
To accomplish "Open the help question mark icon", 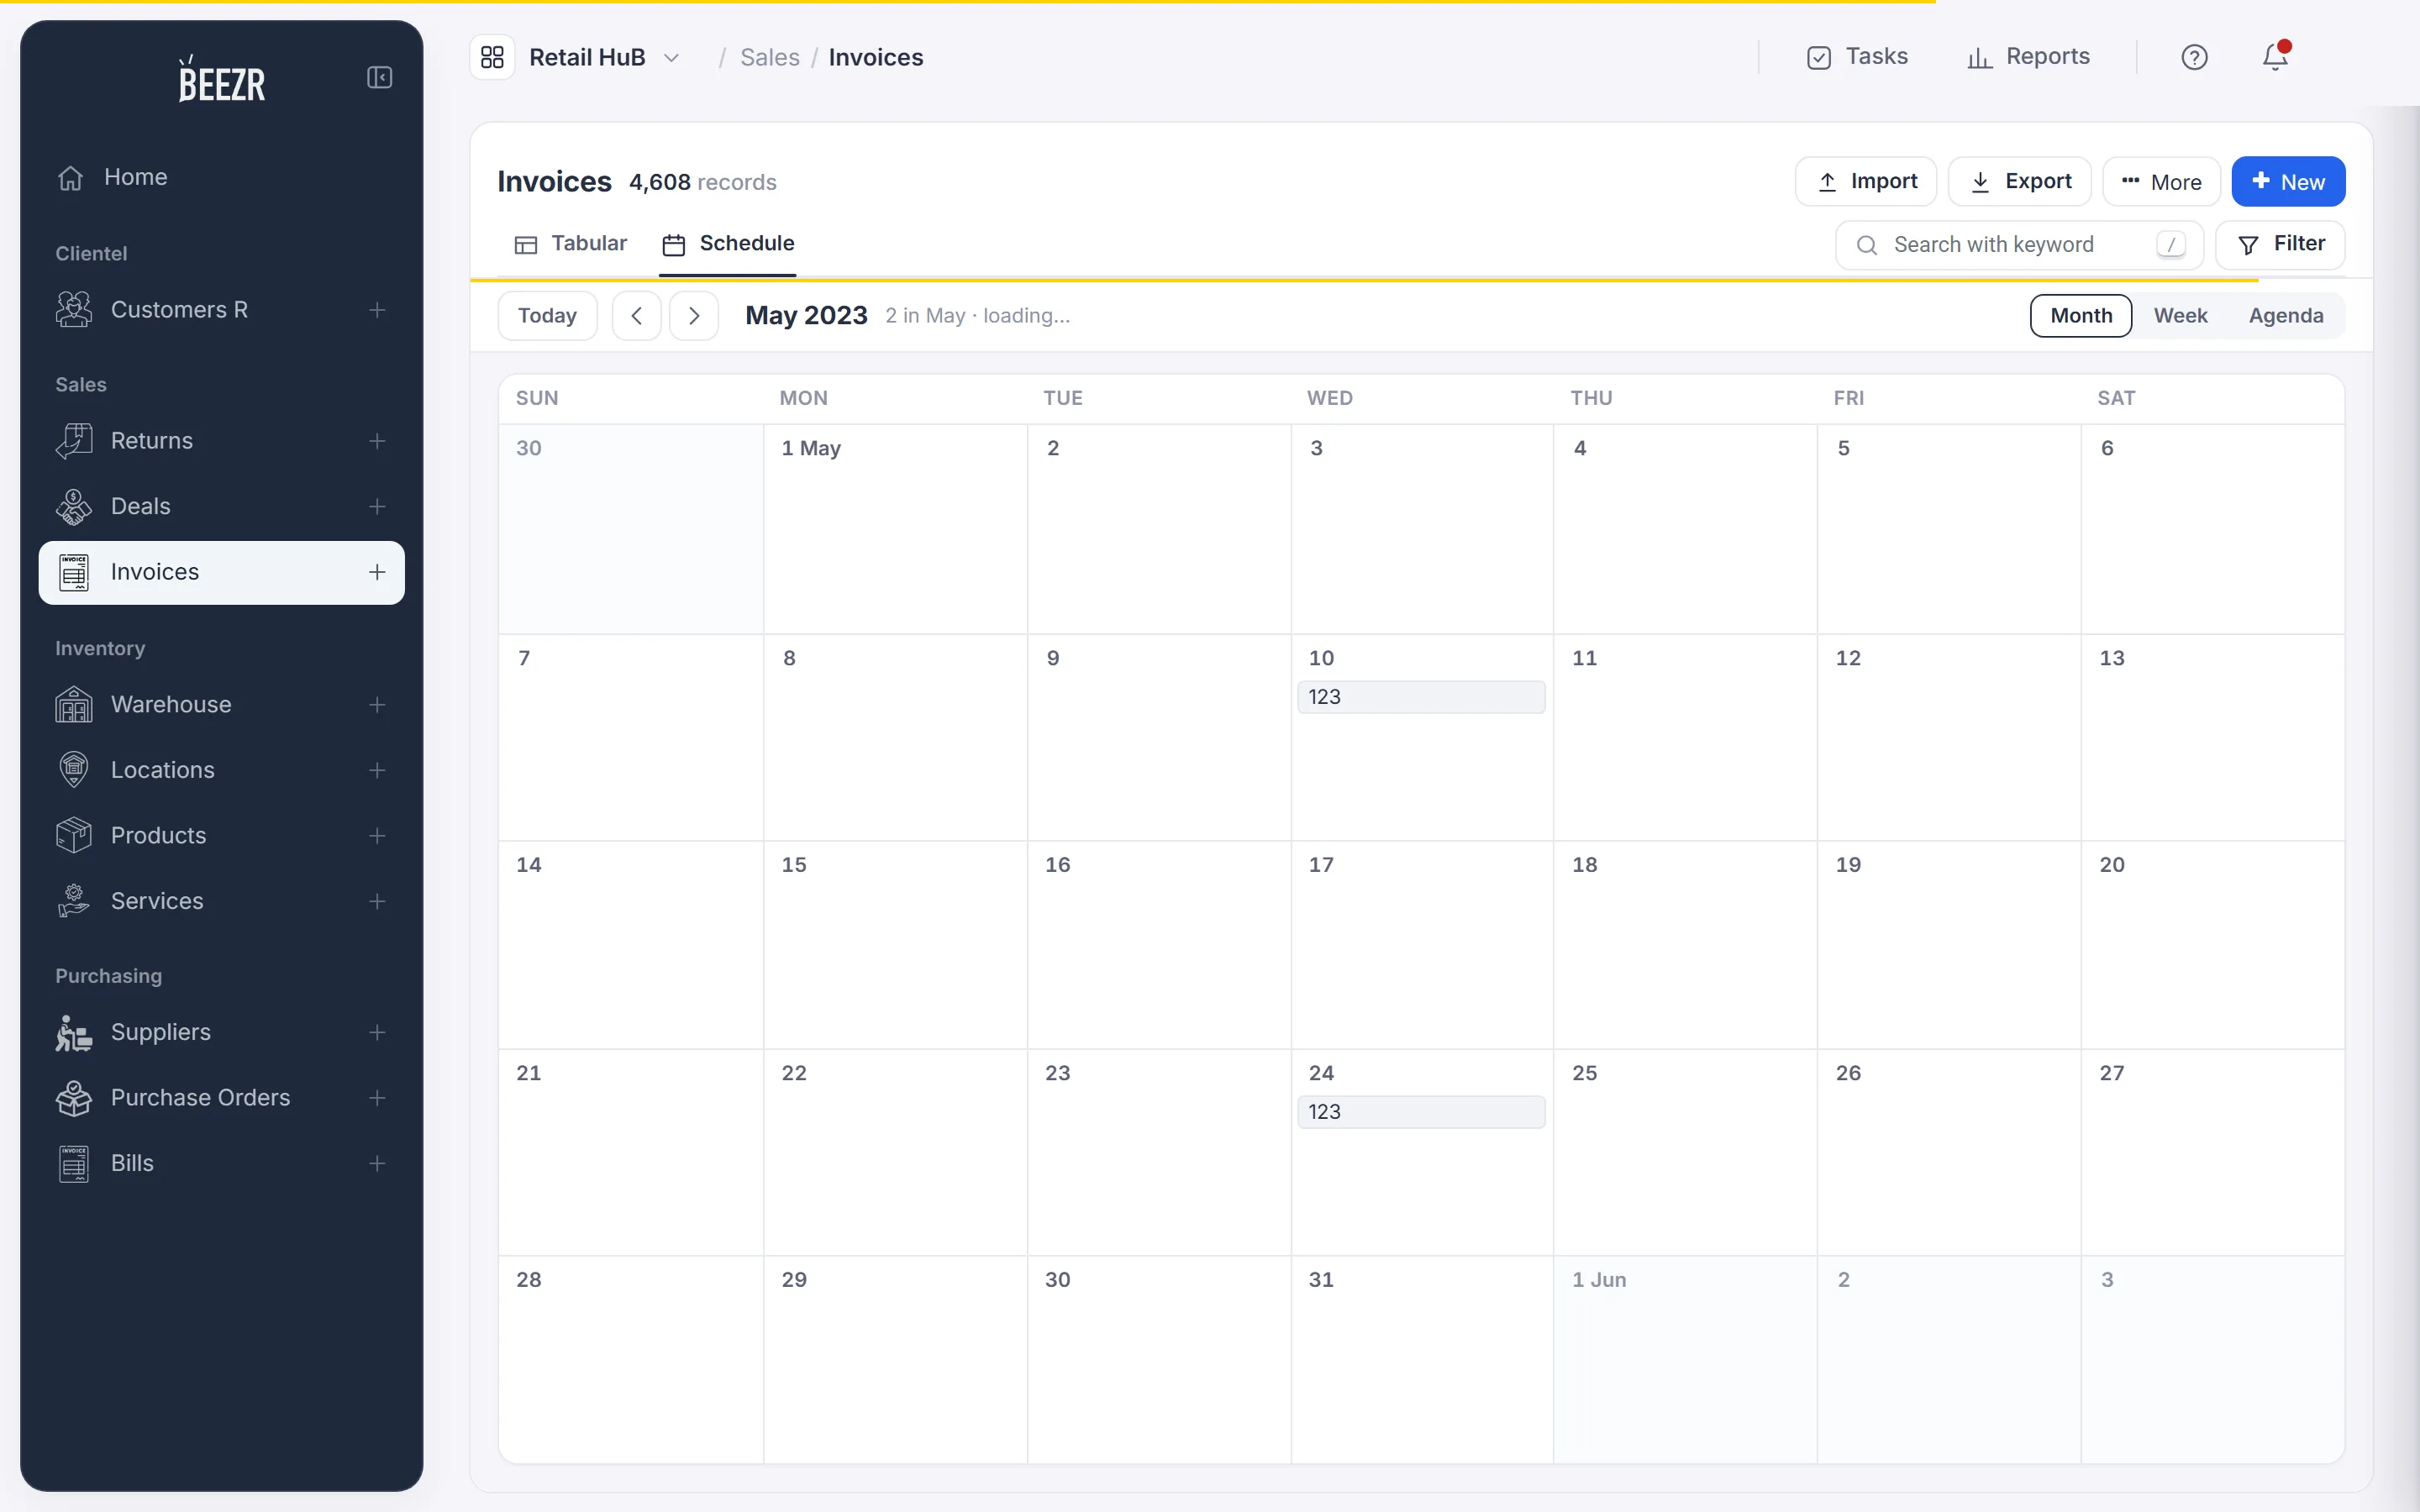I will (2194, 57).
